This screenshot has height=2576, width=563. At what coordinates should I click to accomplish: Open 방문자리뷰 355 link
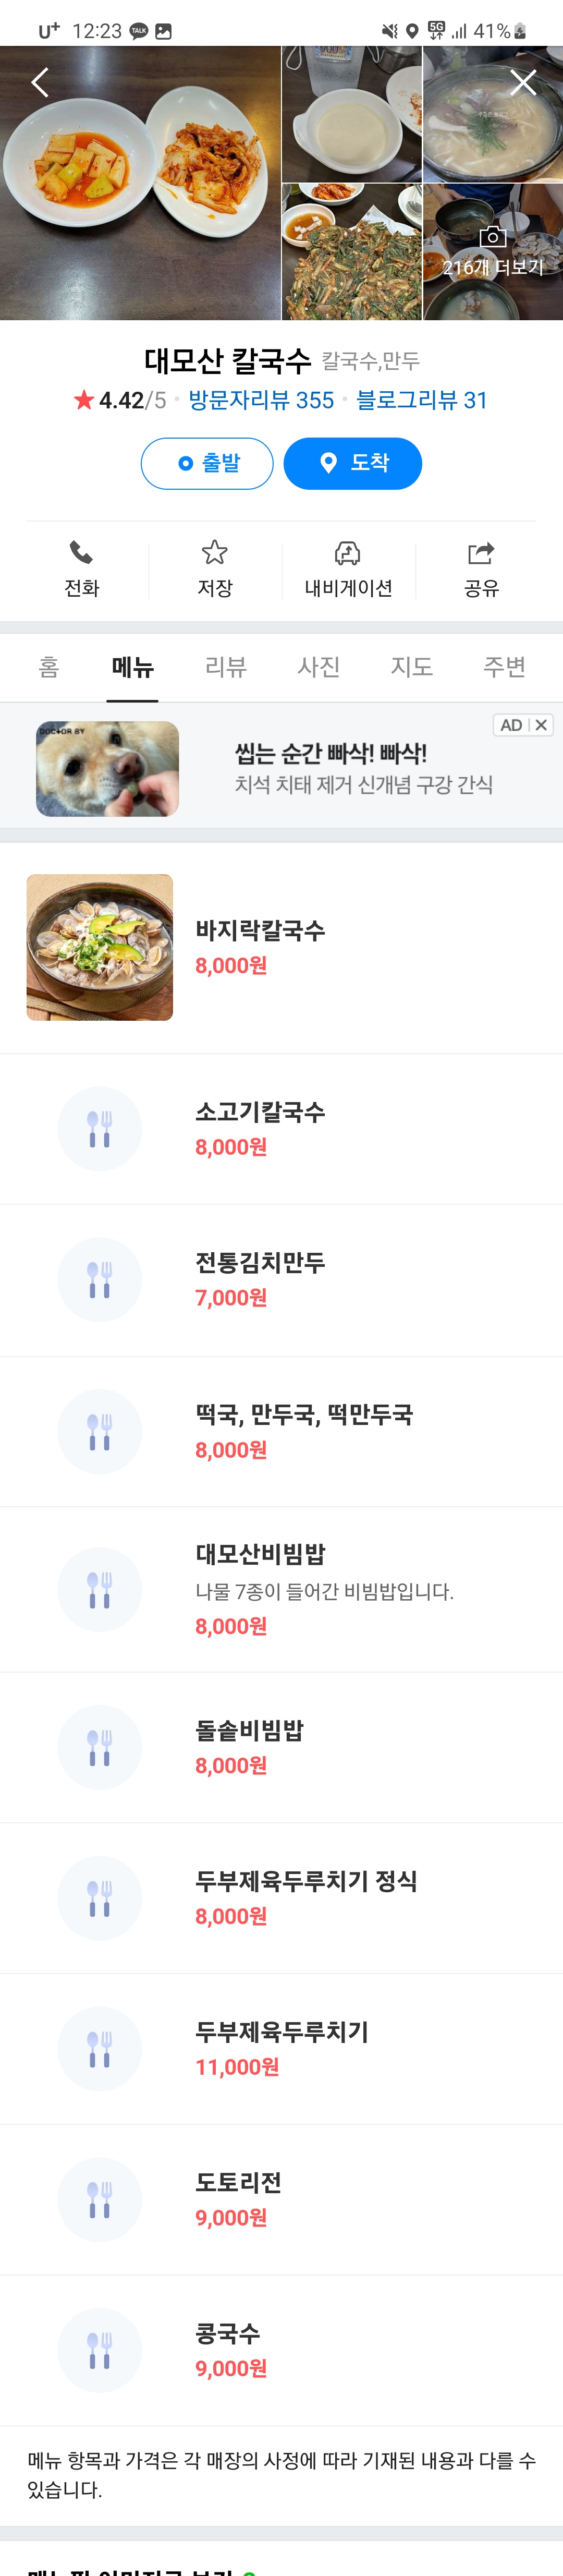click(261, 401)
